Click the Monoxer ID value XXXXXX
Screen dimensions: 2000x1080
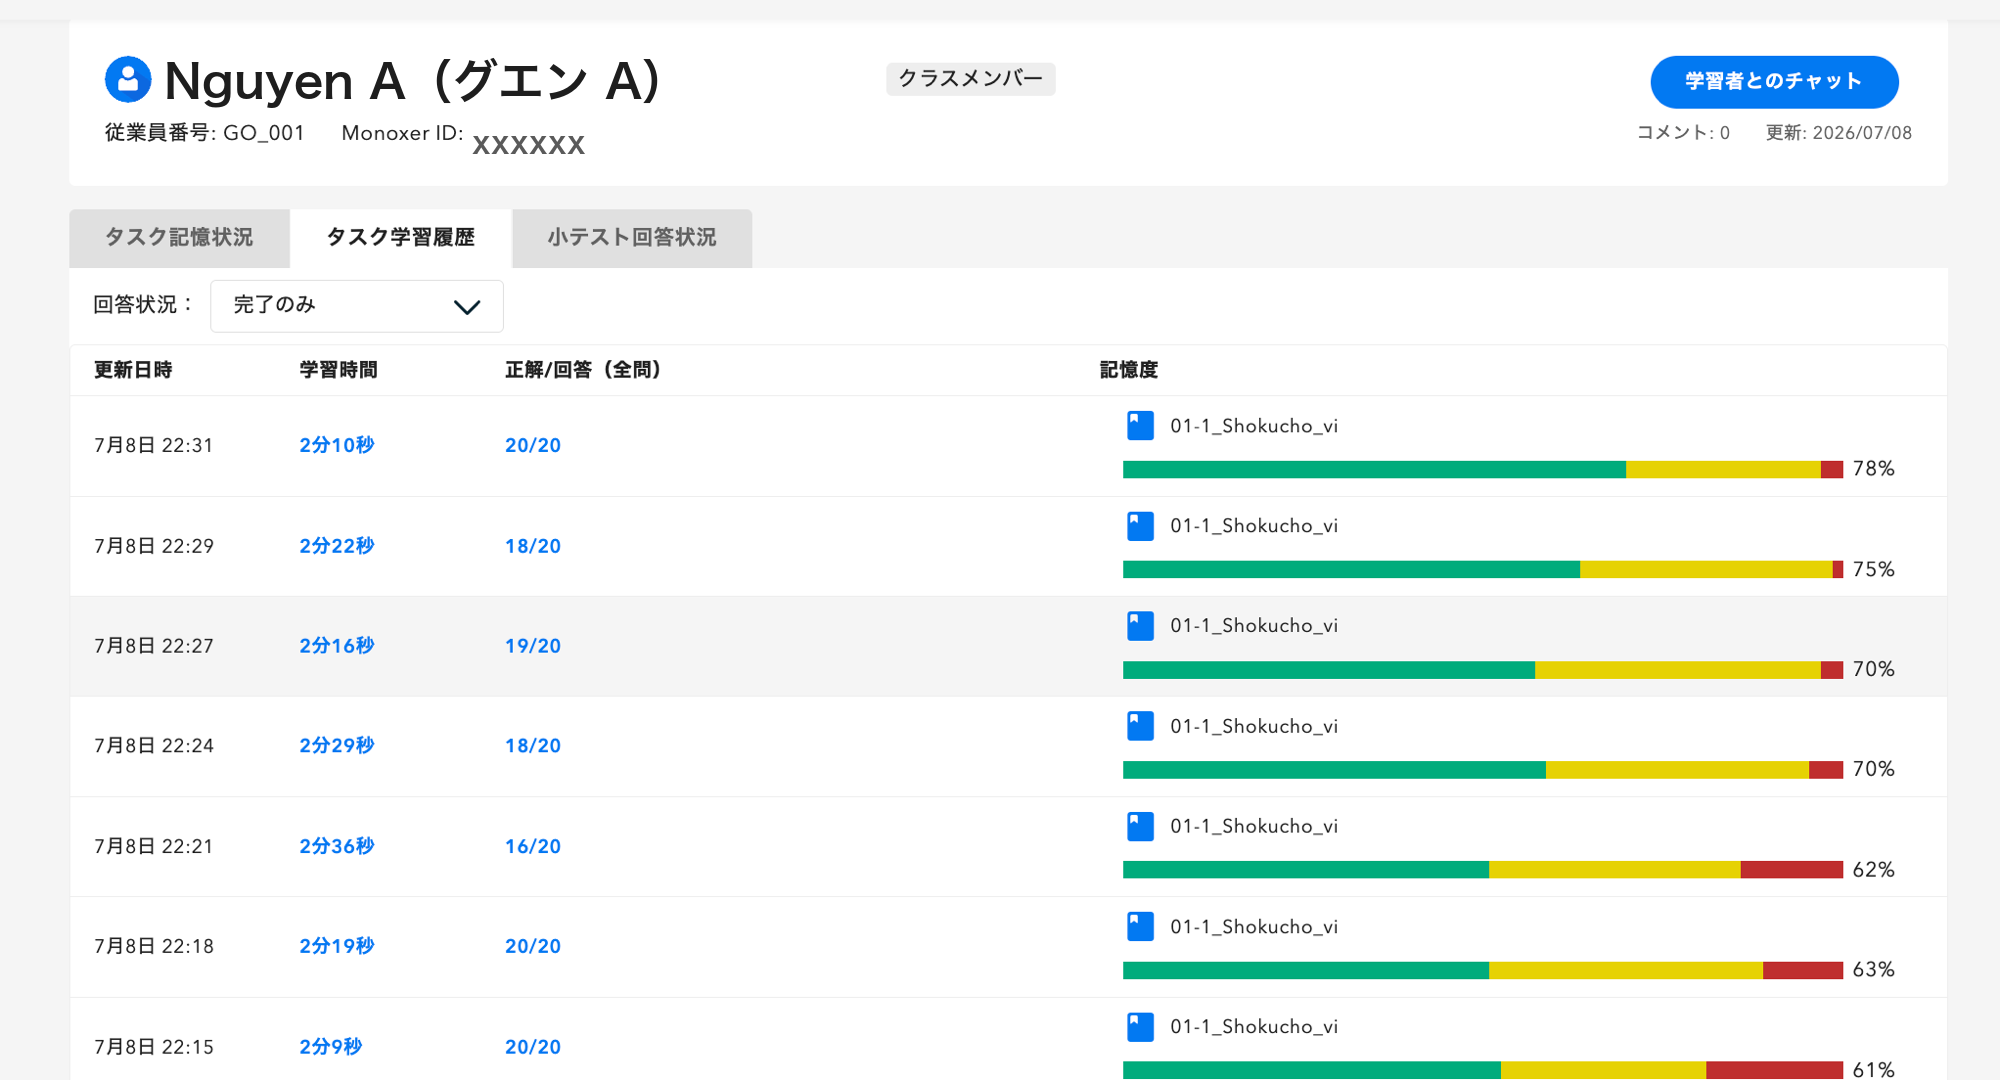click(528, 145)
